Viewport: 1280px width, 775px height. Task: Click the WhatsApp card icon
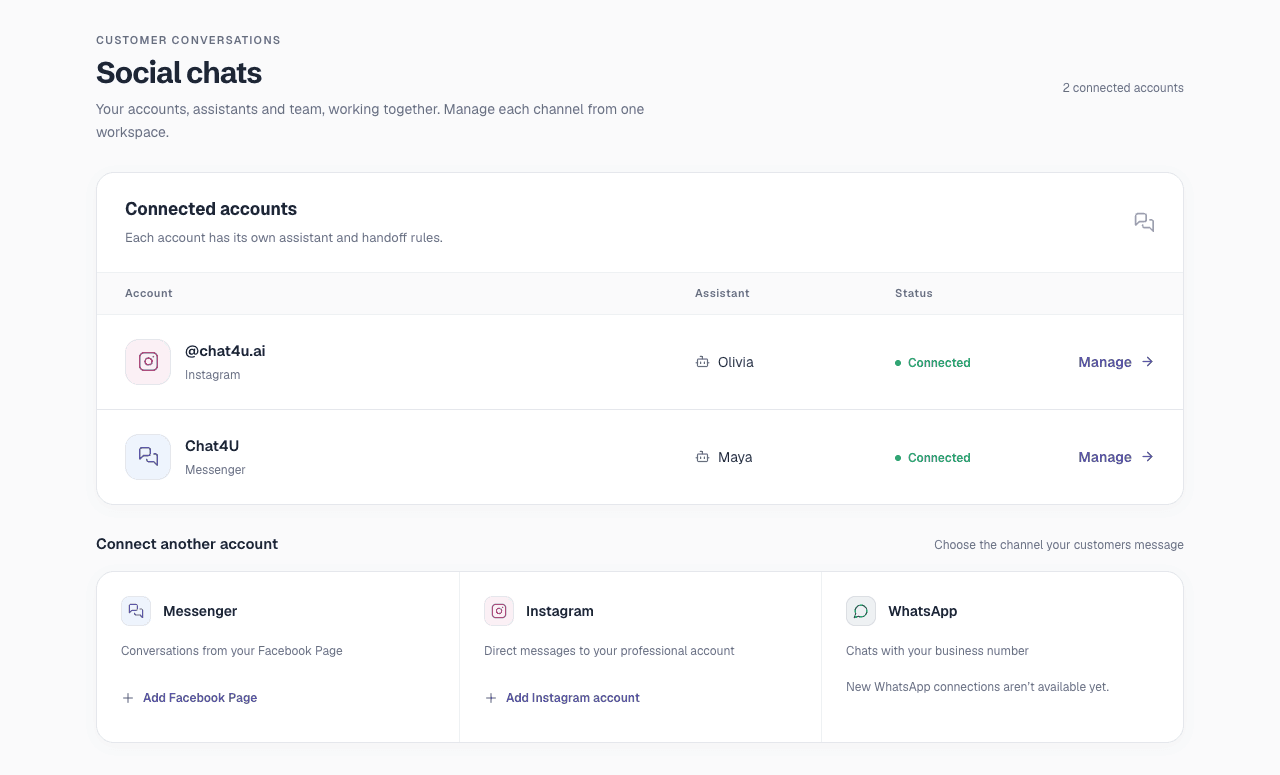(861, 611)
